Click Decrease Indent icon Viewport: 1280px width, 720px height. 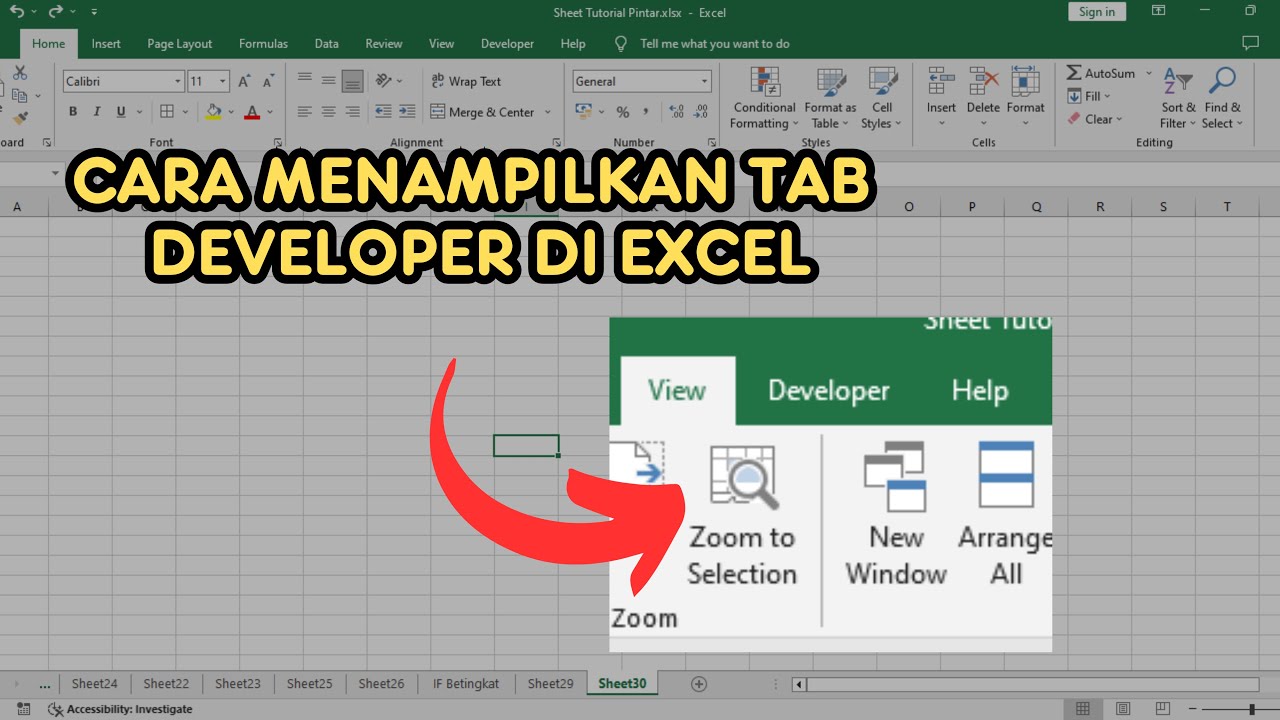click(x=384, y=112)
